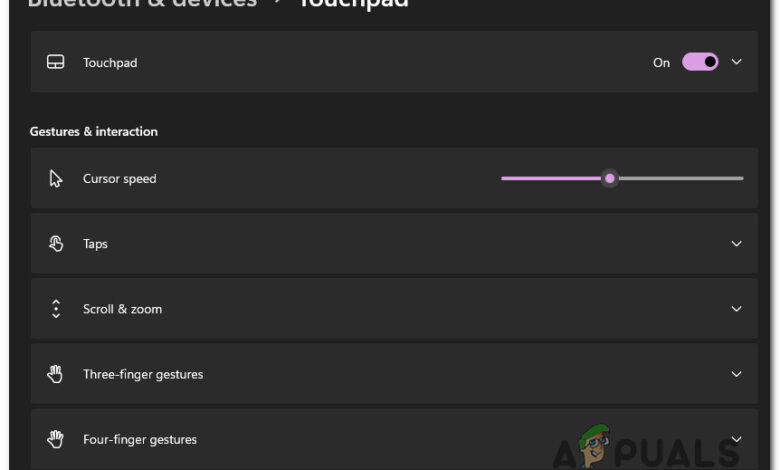This screenshot has width=780, height=470.
Task: Click the Cursor speed slider thumb
Action: 610,179
